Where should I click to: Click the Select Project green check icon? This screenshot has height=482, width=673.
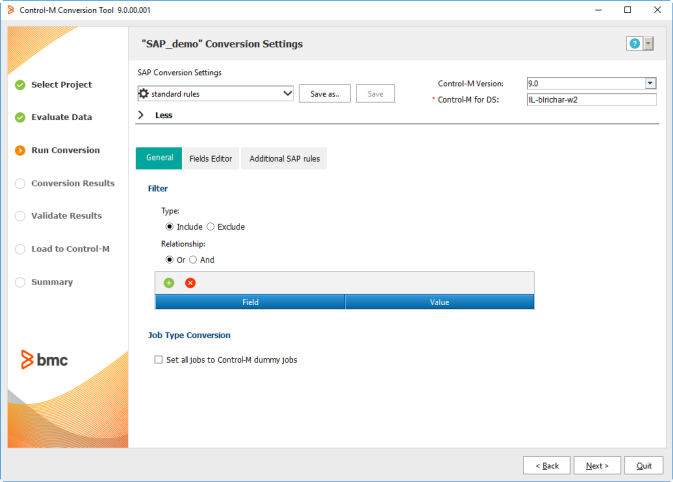pyautogui.click(x=20, y=85)
